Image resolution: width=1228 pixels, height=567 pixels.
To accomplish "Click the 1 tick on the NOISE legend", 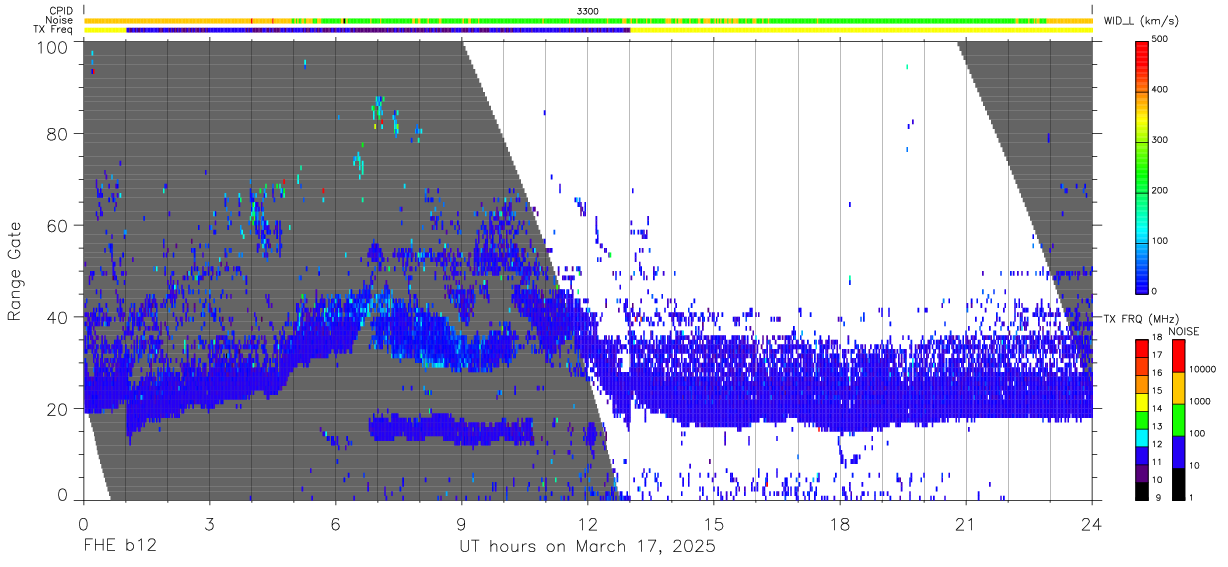I will point(1189,497).
